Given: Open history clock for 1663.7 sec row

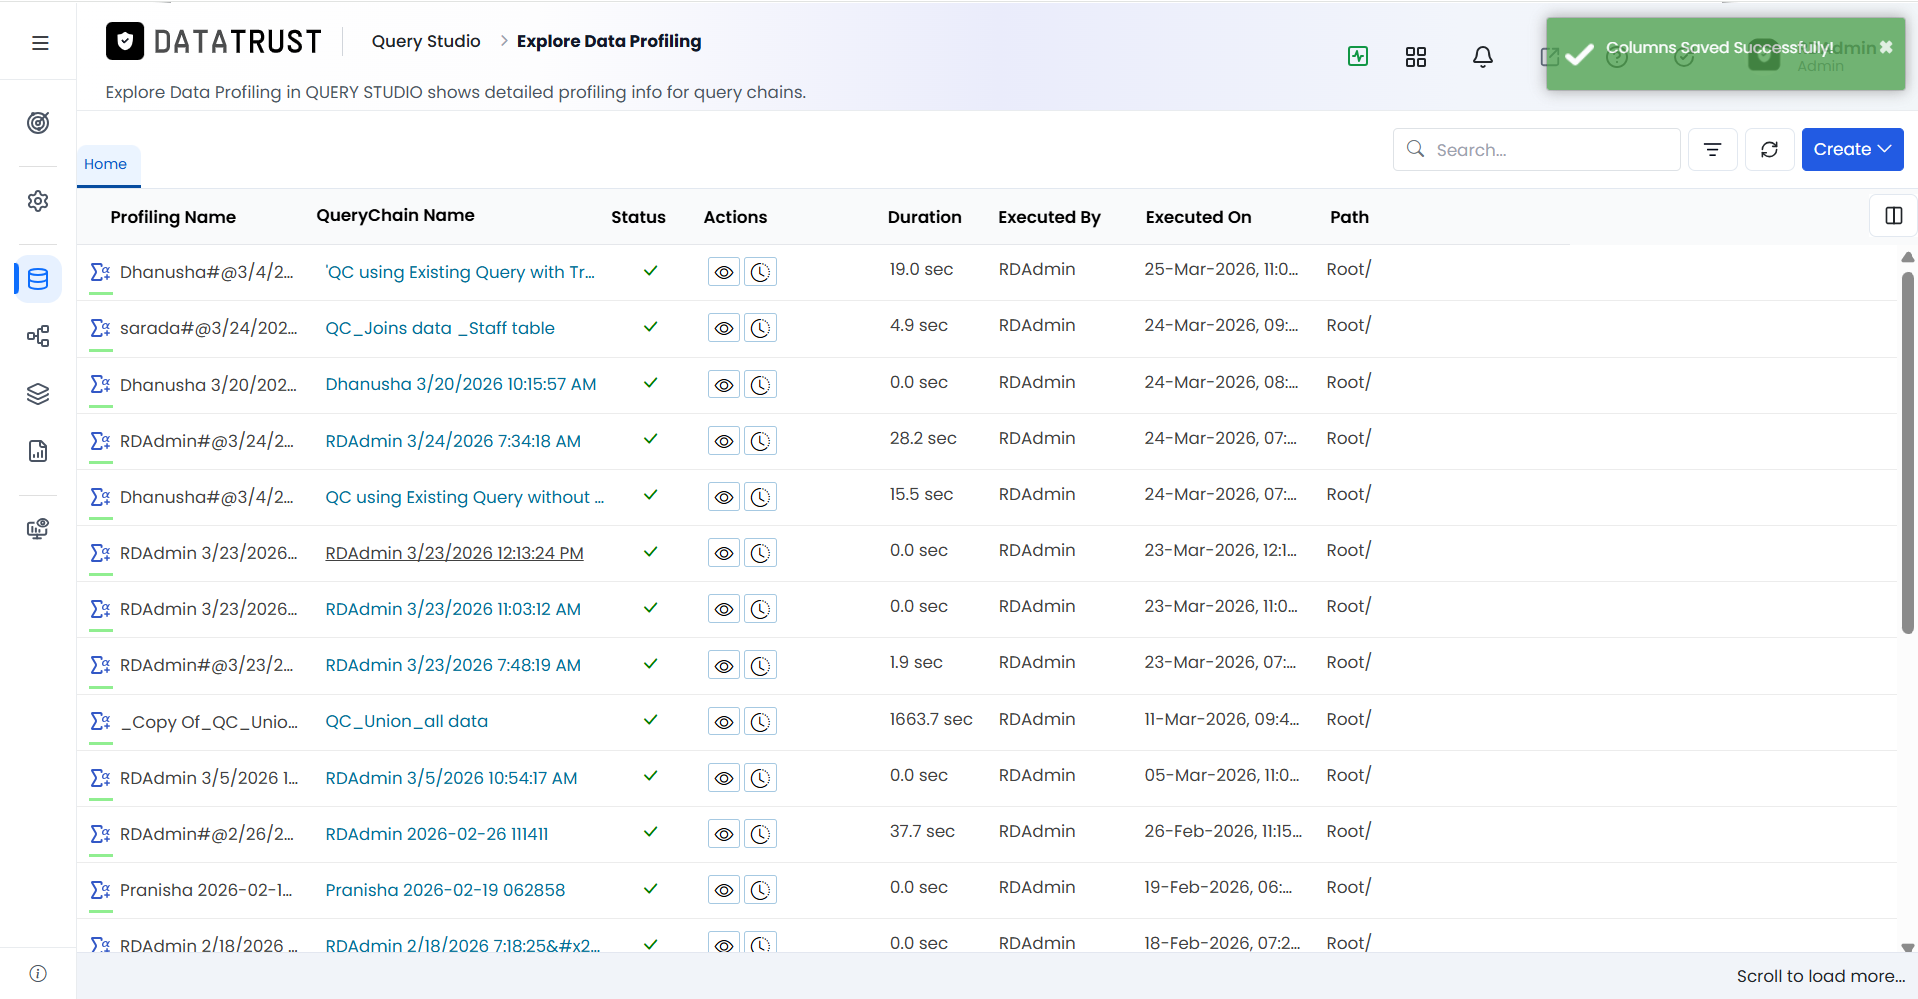Looking at the screenshot, I should tap(760, 722).
